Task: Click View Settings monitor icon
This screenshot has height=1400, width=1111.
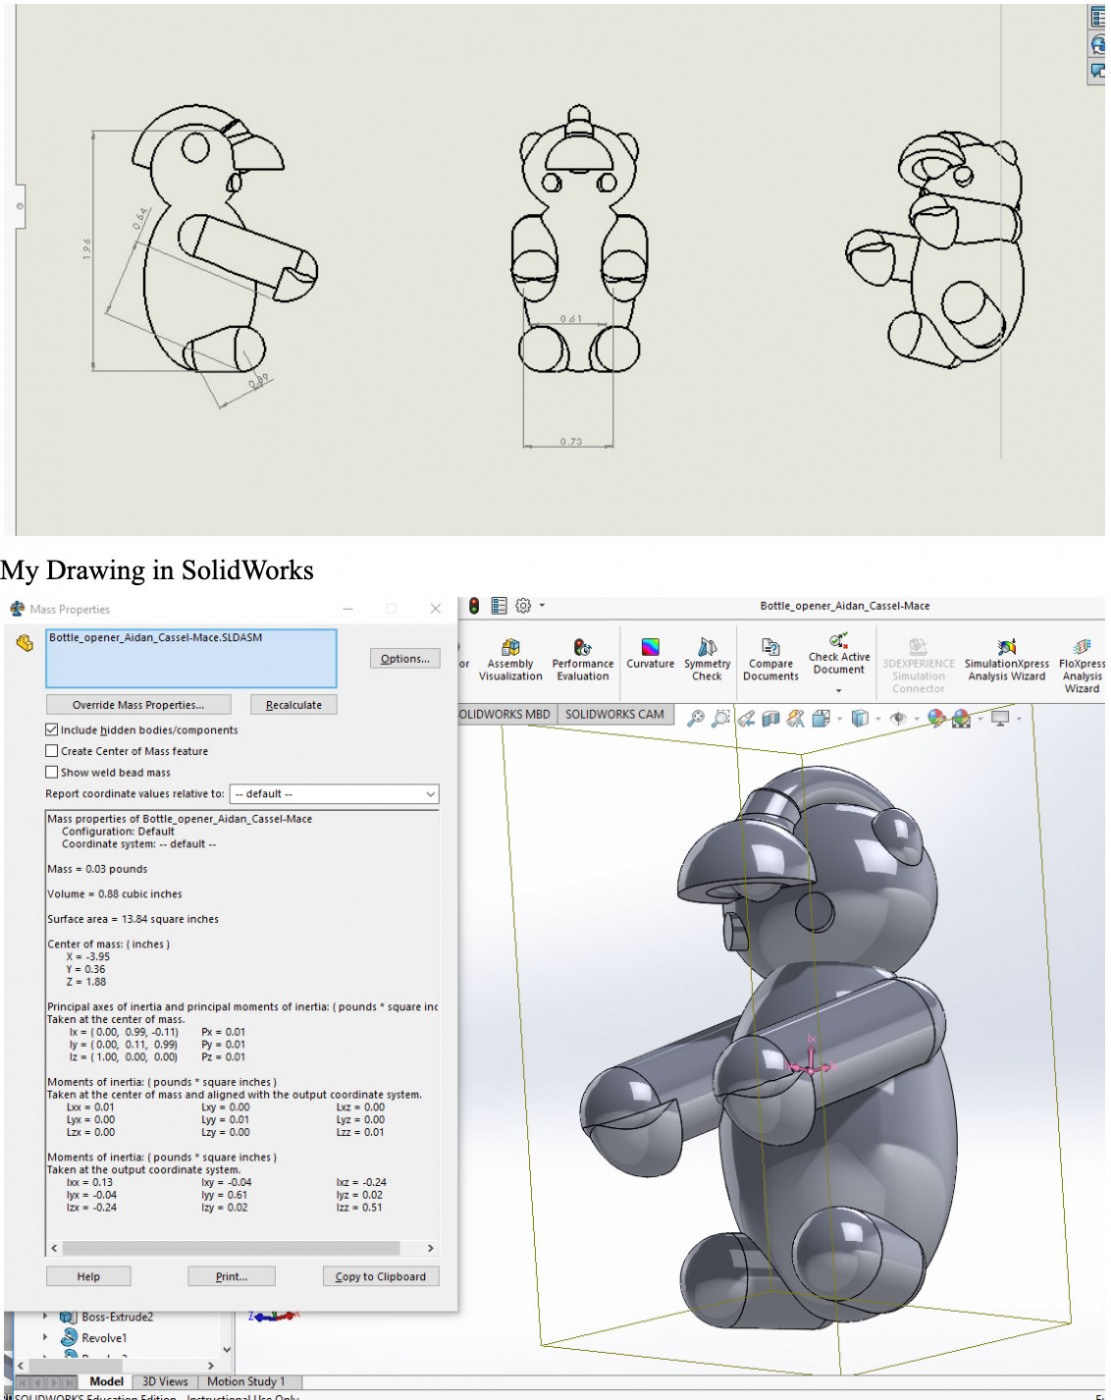Action: coord(999,718)
